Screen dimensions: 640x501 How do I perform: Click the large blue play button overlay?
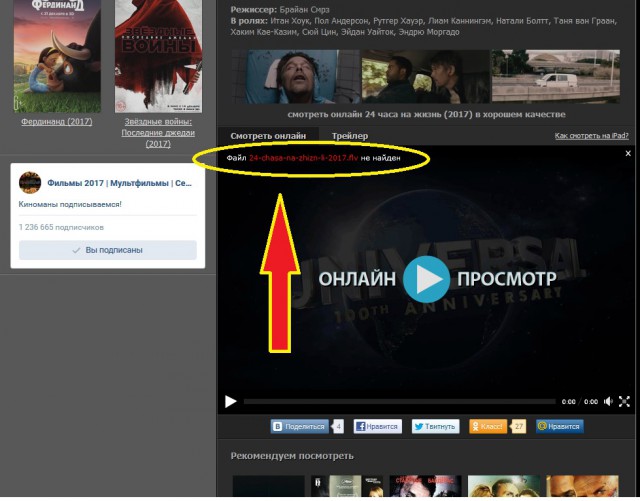coord(427,279)
